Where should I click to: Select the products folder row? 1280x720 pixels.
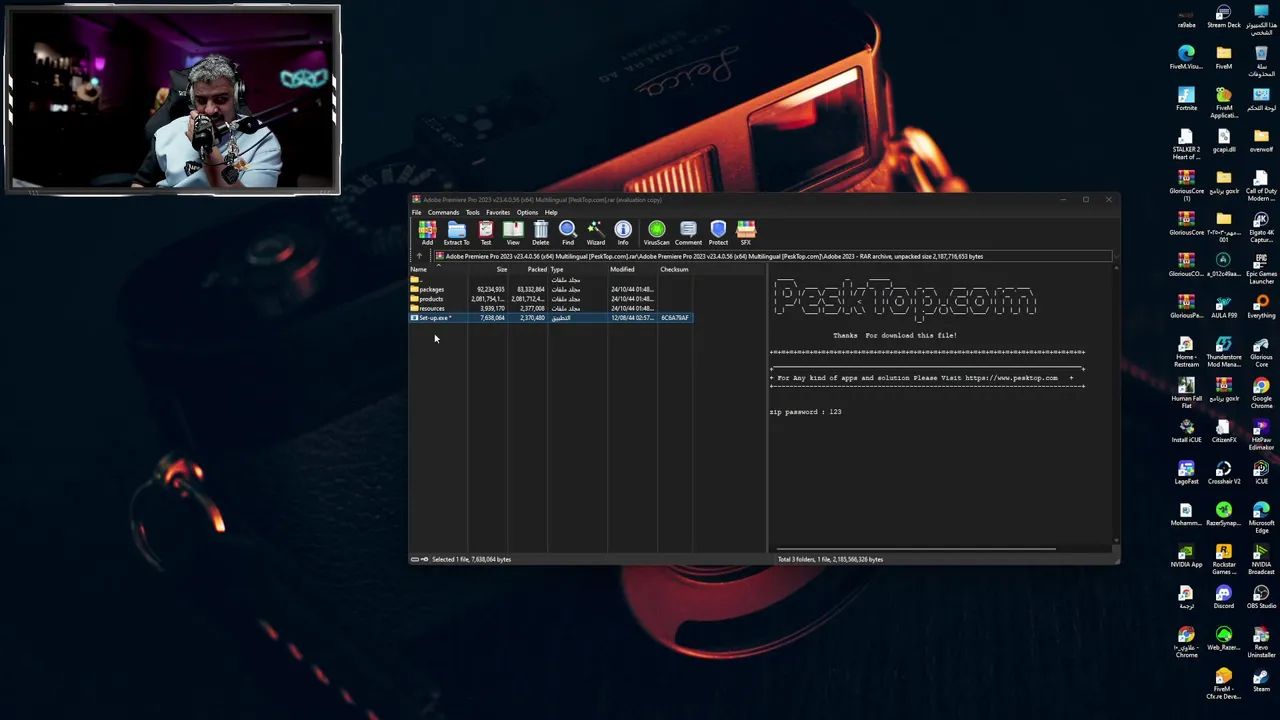[x=550, y=299]
